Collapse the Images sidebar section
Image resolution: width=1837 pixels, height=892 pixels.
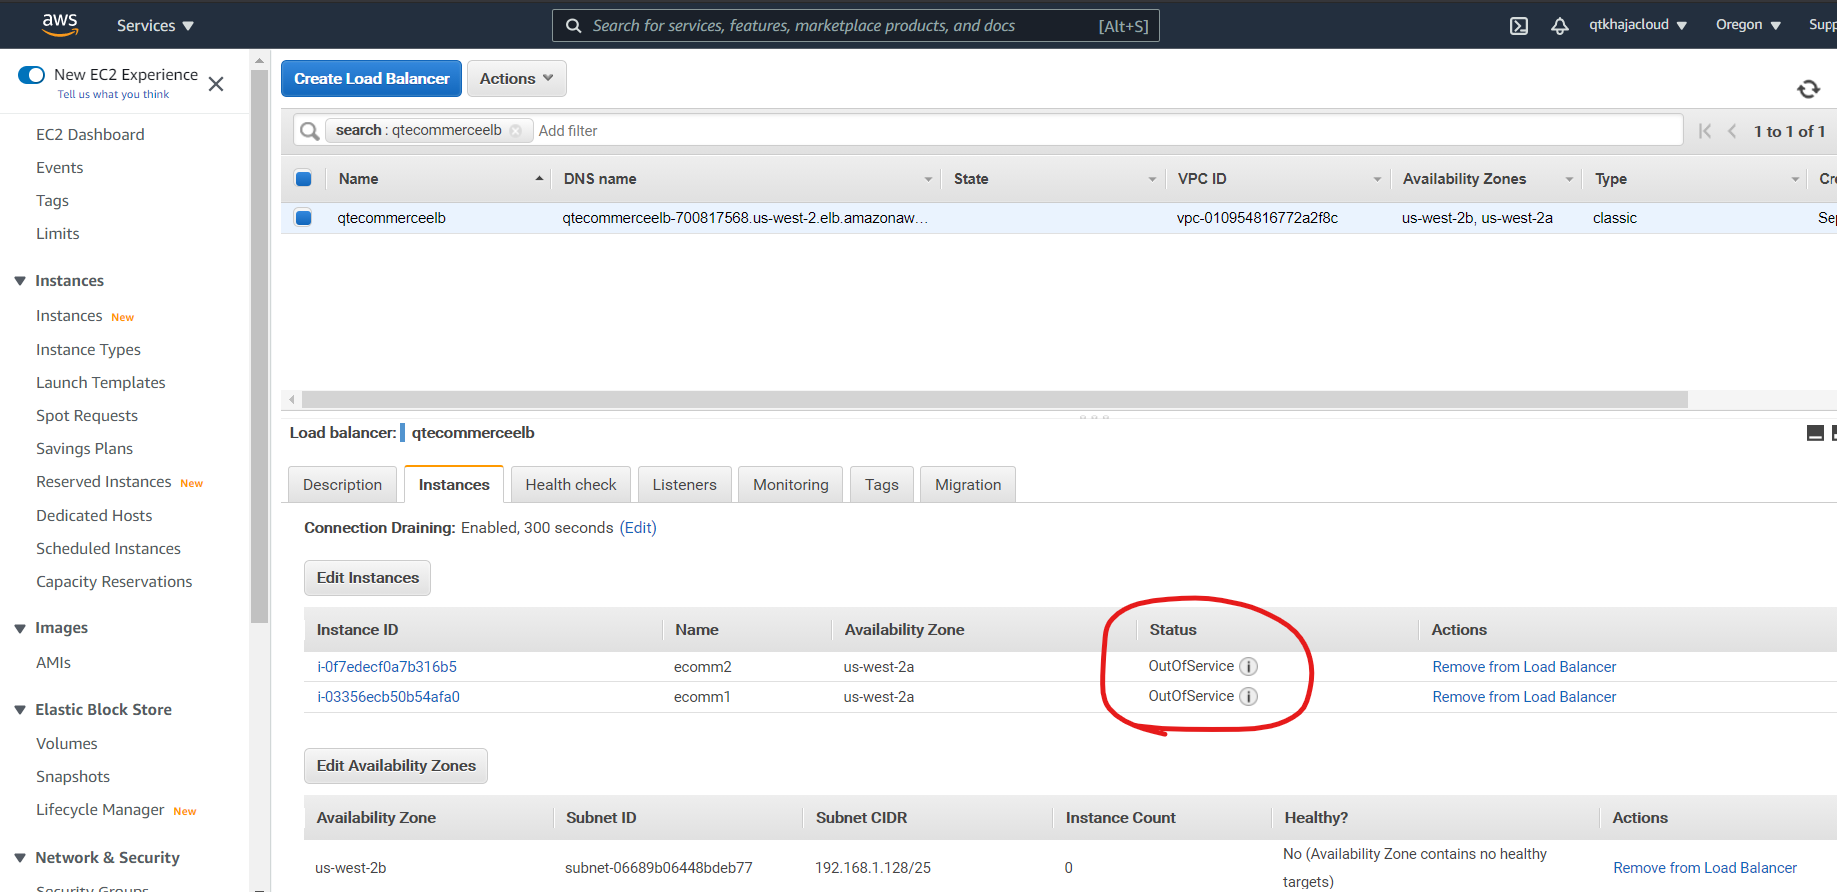(x=20, y=628)
